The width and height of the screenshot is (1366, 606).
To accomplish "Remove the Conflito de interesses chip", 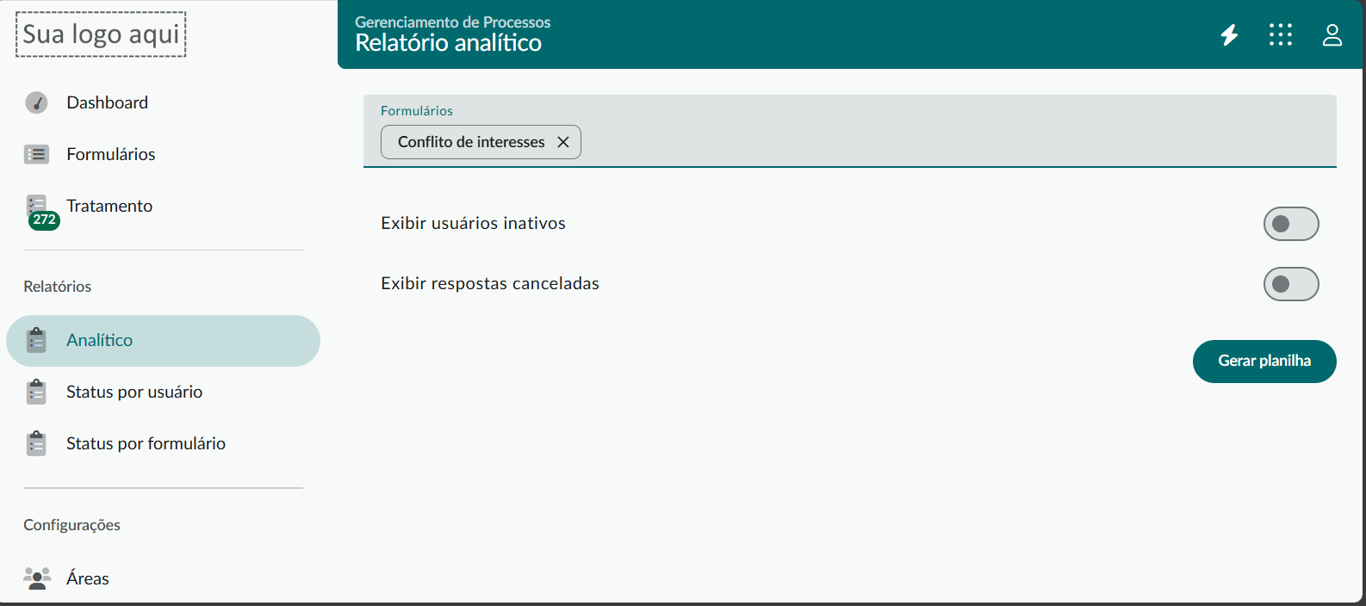I will click(563, 142).
